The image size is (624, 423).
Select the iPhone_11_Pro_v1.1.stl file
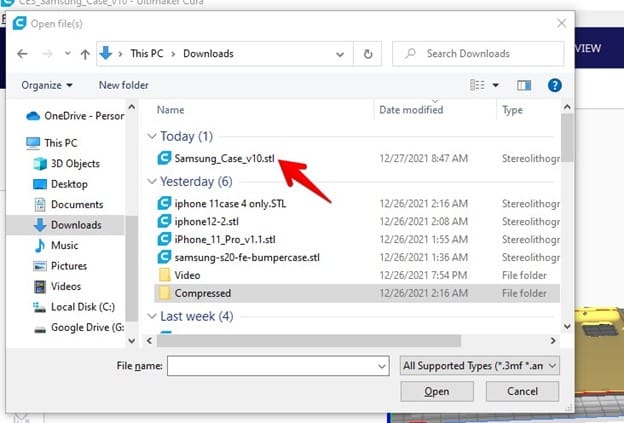[x=225, y=240]
